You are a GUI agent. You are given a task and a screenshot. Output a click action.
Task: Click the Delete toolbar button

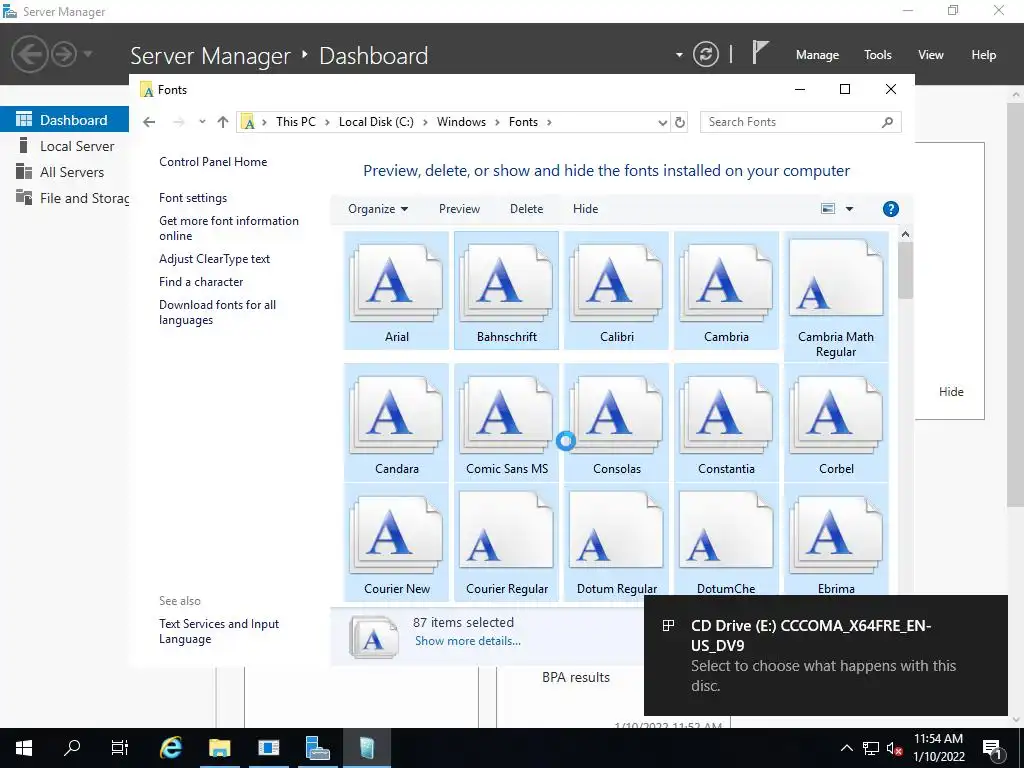pos(526,209)
